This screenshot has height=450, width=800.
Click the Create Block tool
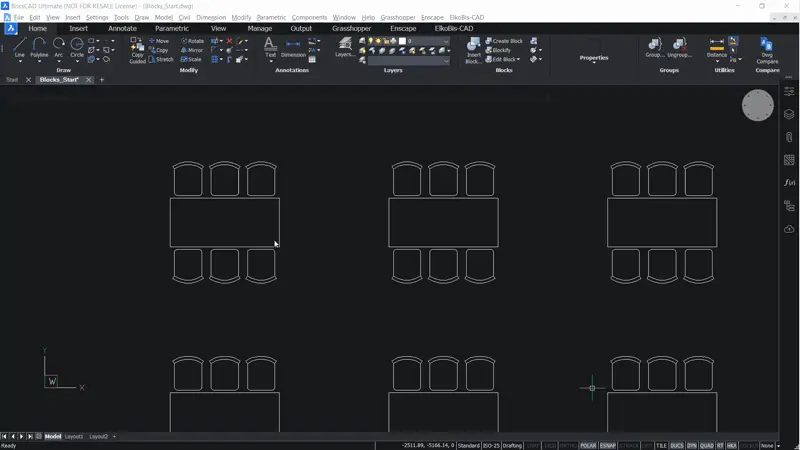click(x=504, y=41)
